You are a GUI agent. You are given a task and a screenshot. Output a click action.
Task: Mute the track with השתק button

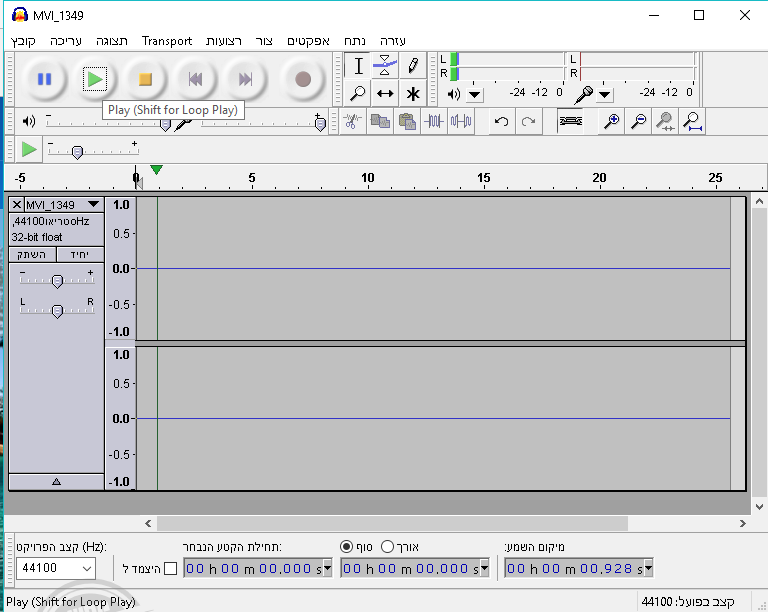tap(33, 255)
